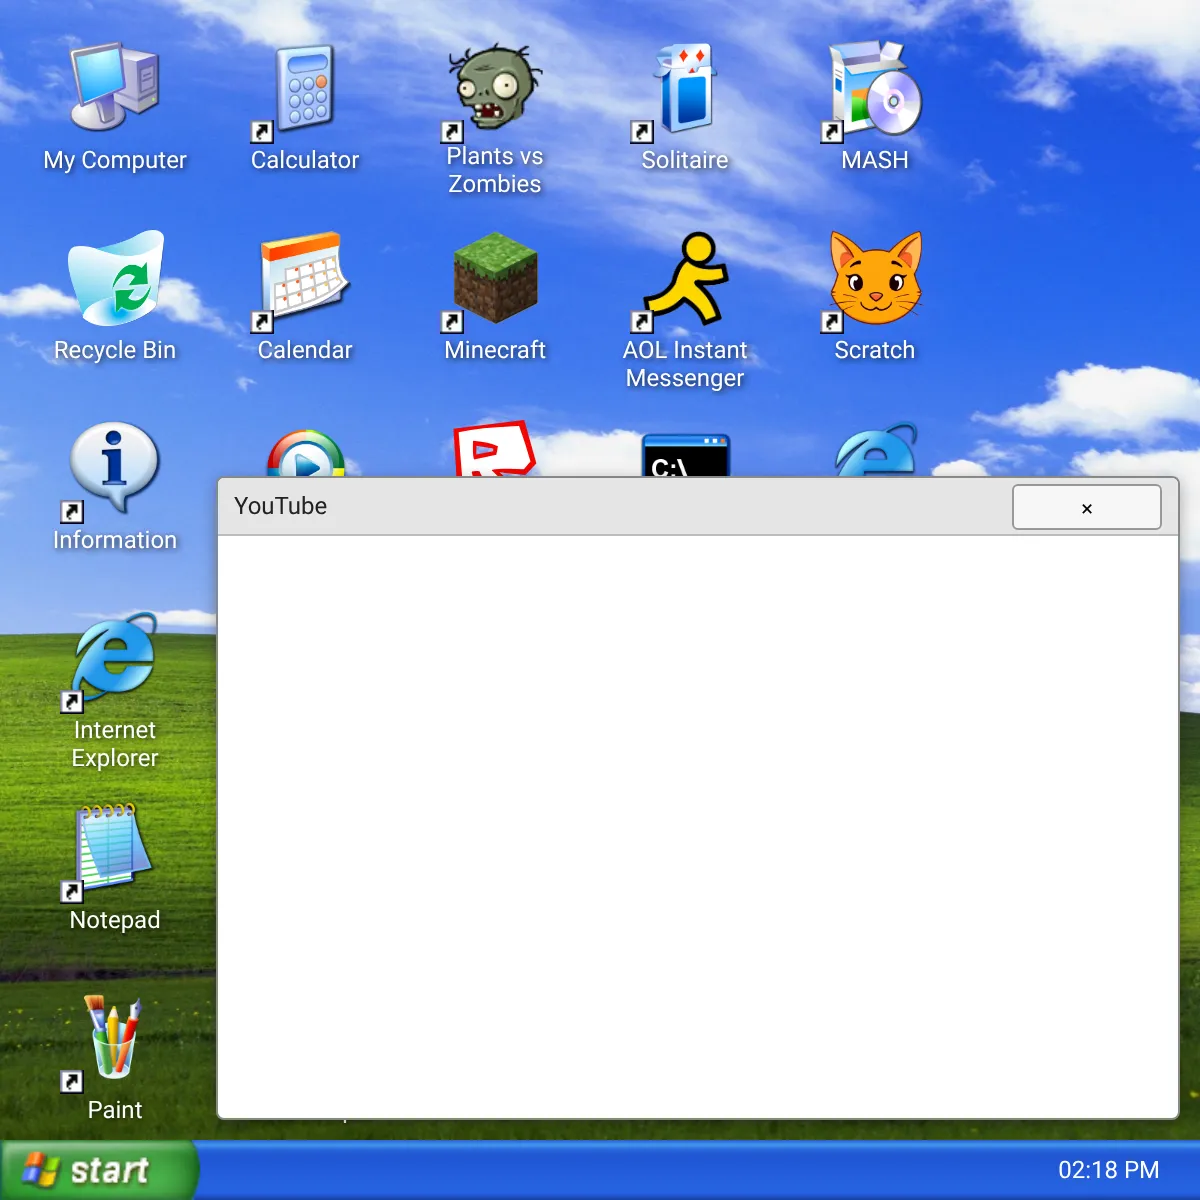Viewport: 1200px width, 1200px height.
Task: Select the media player icon behind YouTube window
Action: click(305, 453)
